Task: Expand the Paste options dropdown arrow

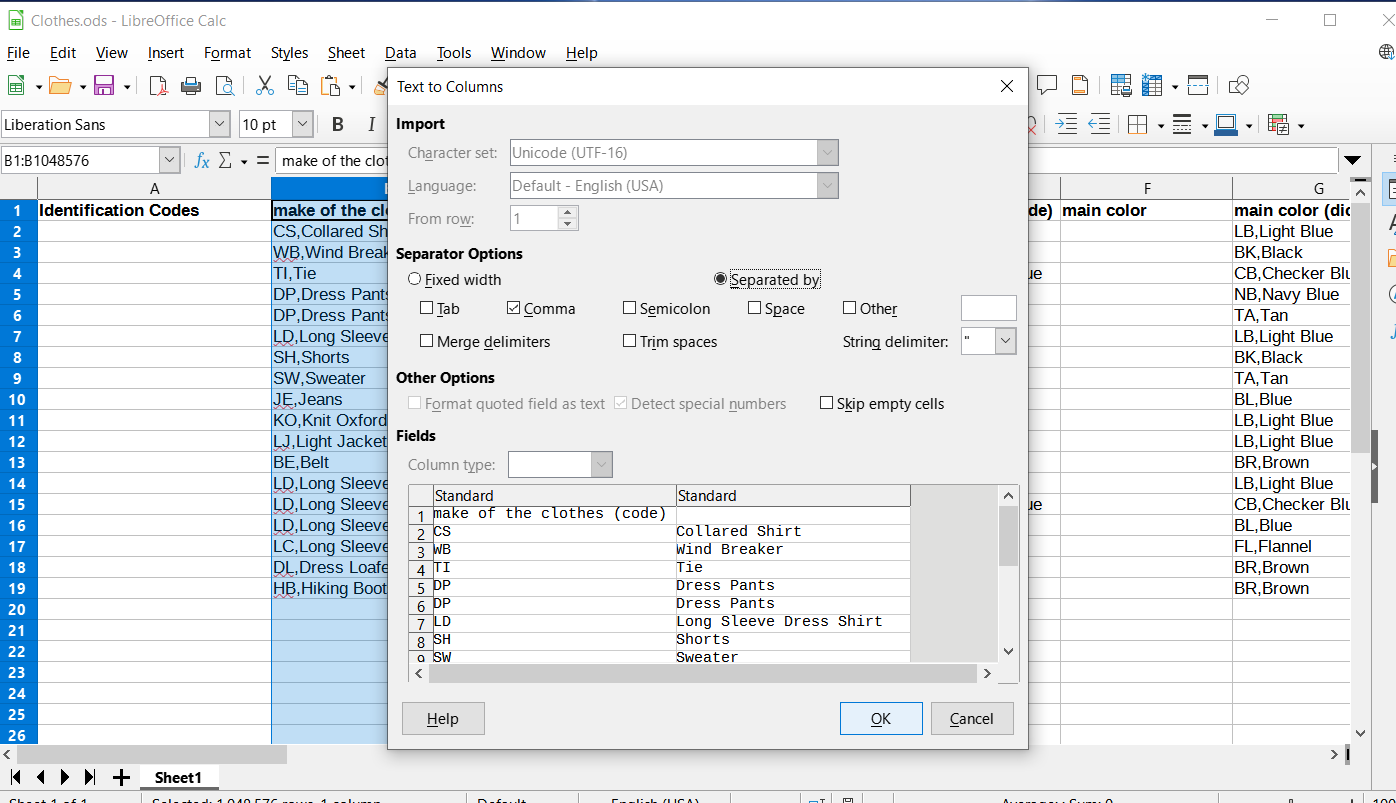Action: tap(352, 87)
